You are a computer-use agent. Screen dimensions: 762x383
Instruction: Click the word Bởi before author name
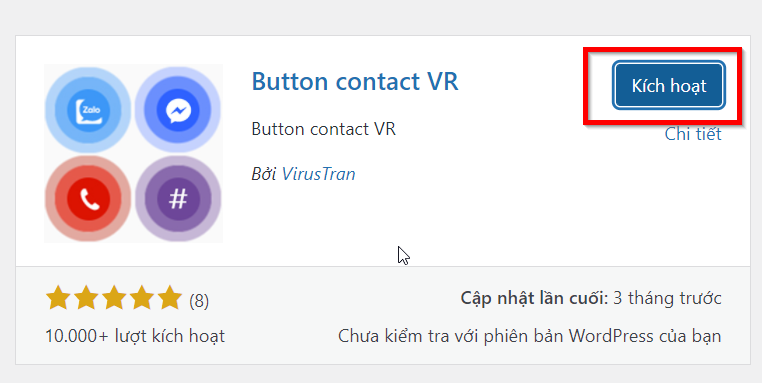tap(264, 174)
